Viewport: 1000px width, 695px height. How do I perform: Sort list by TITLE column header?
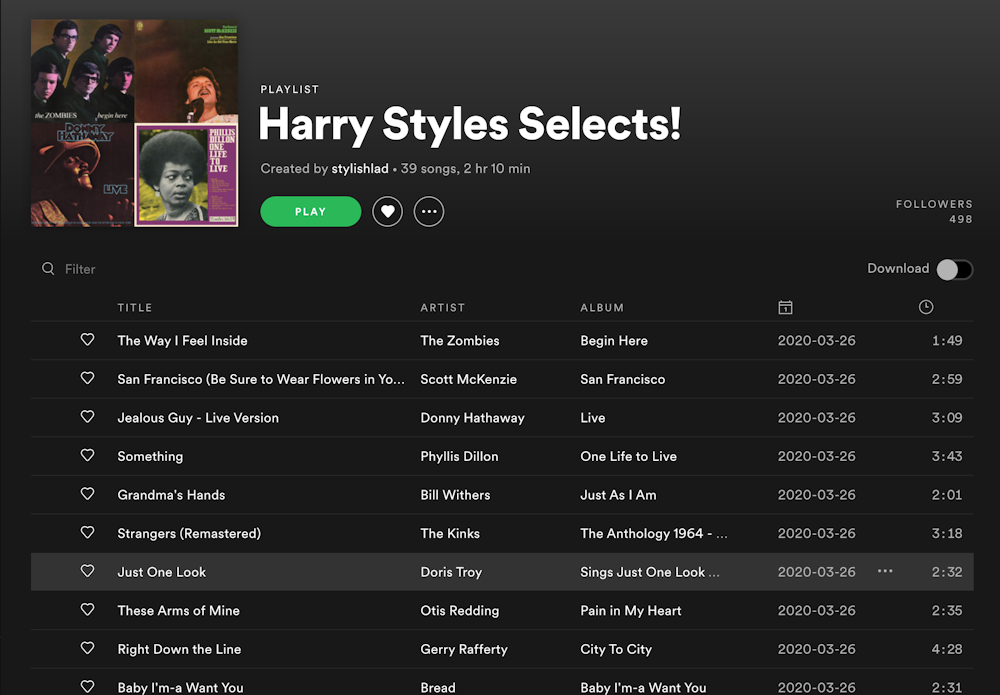point(135,307)
